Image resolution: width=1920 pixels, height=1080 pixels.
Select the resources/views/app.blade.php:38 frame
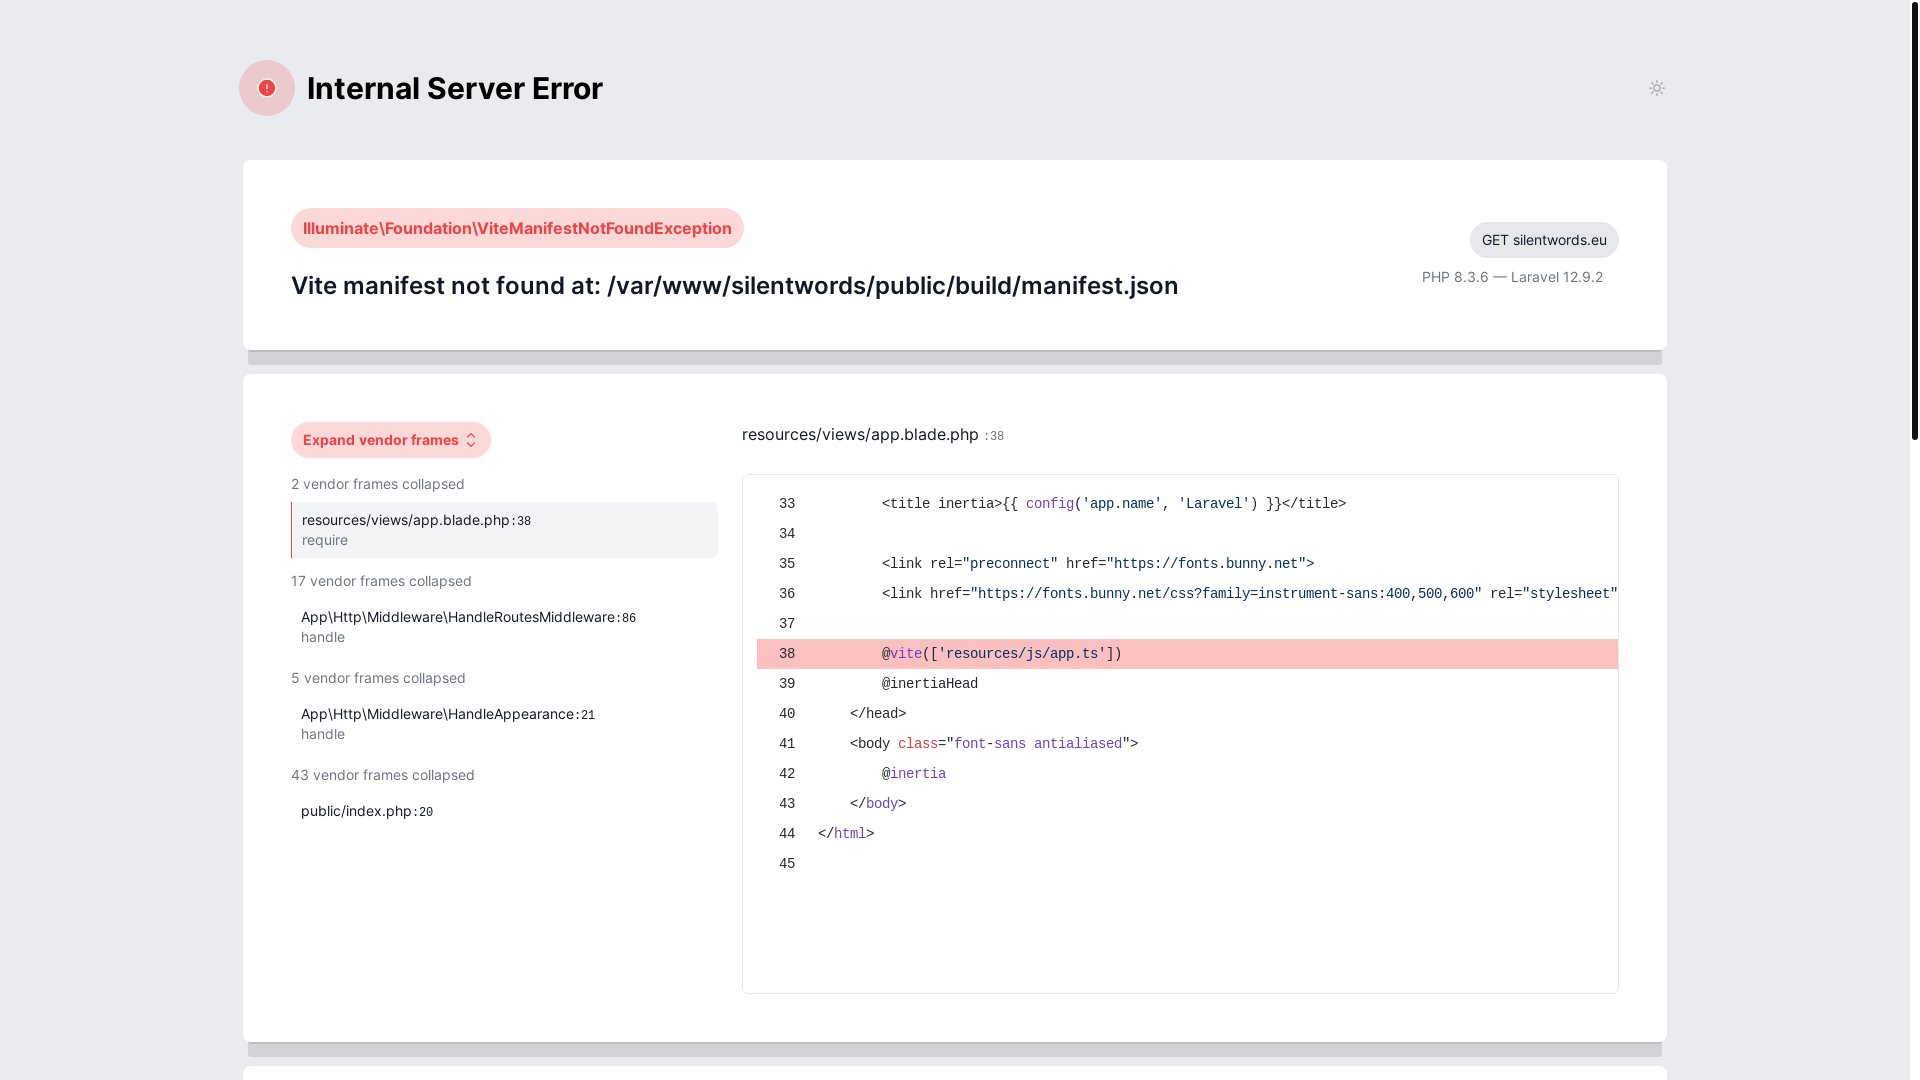504,530
